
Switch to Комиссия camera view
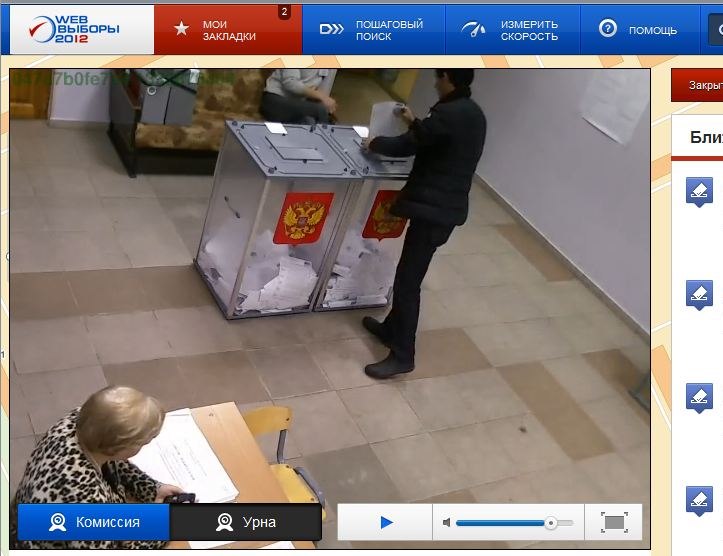(94, 522)
